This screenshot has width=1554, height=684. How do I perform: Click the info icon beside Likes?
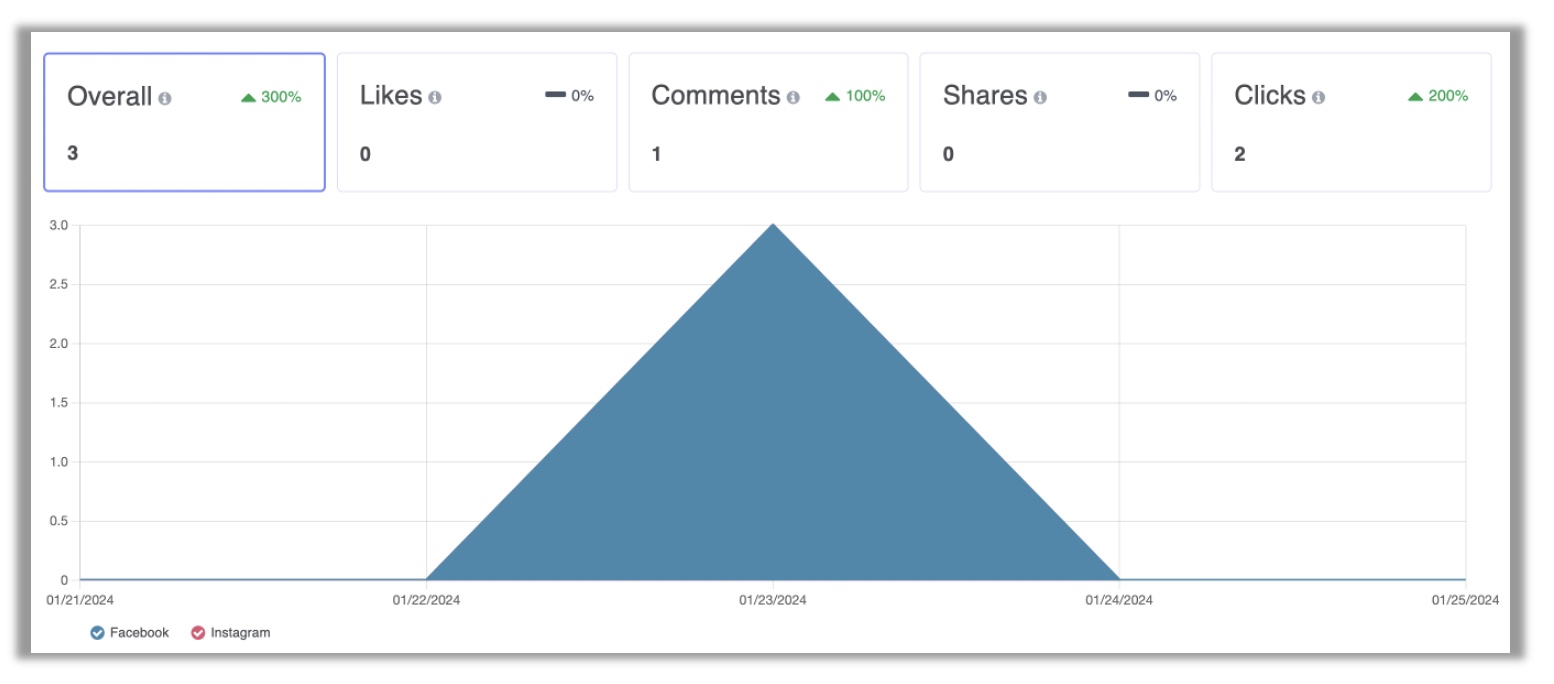[435, 98]
